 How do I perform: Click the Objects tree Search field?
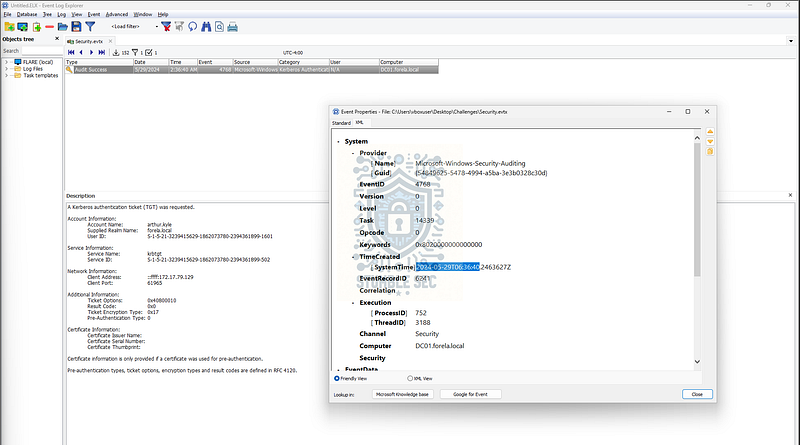(x=42, y=51)
